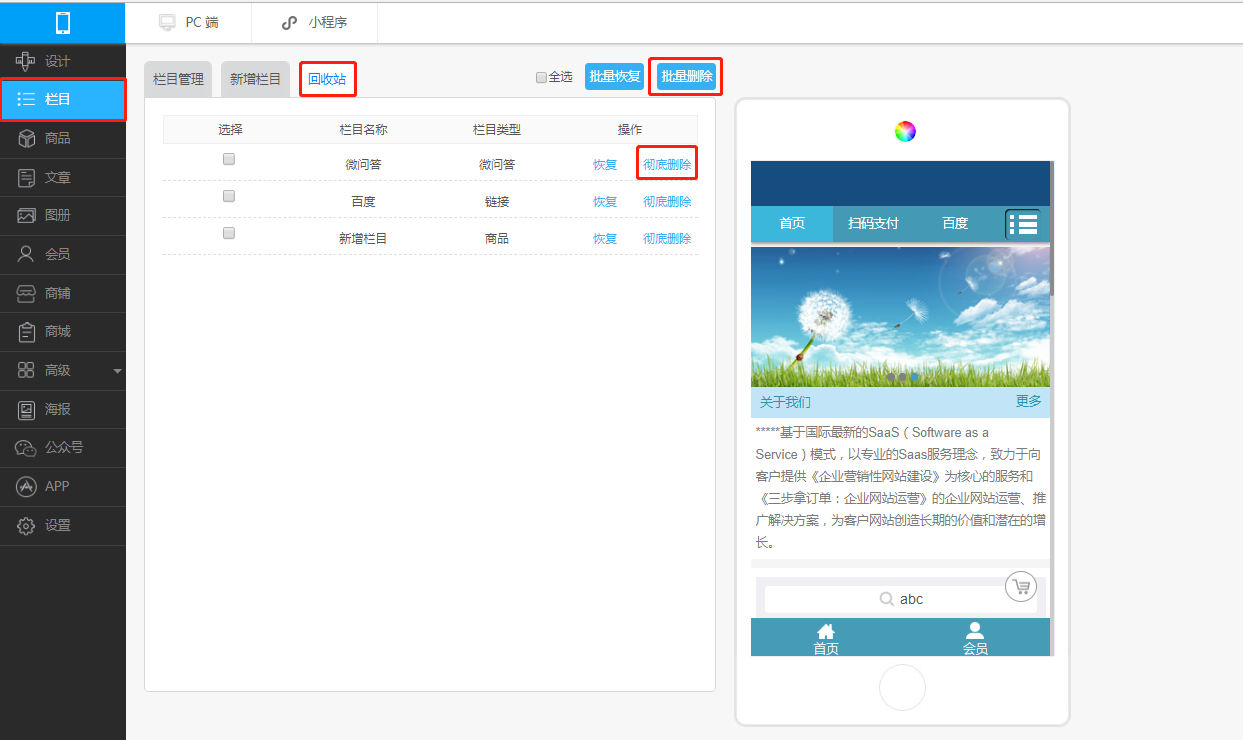Click the list menu icon in phone preview
This screenshot has height=740, width=1243.
pos(1022,224)
